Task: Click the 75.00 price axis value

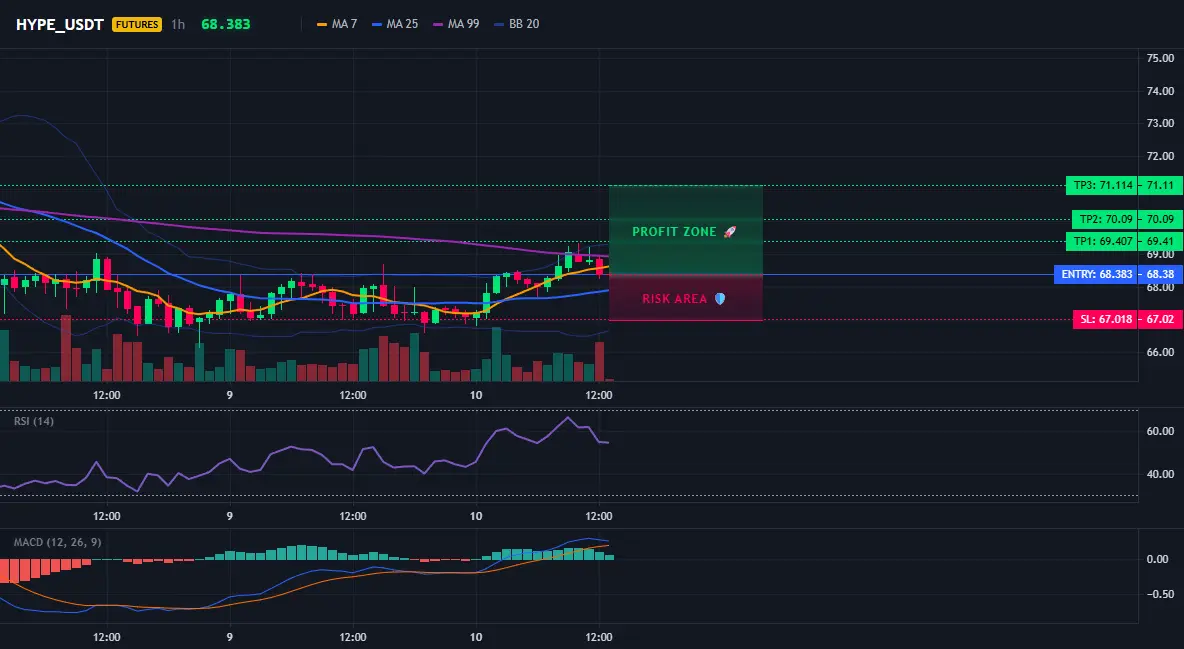Action: (1160, 58)
